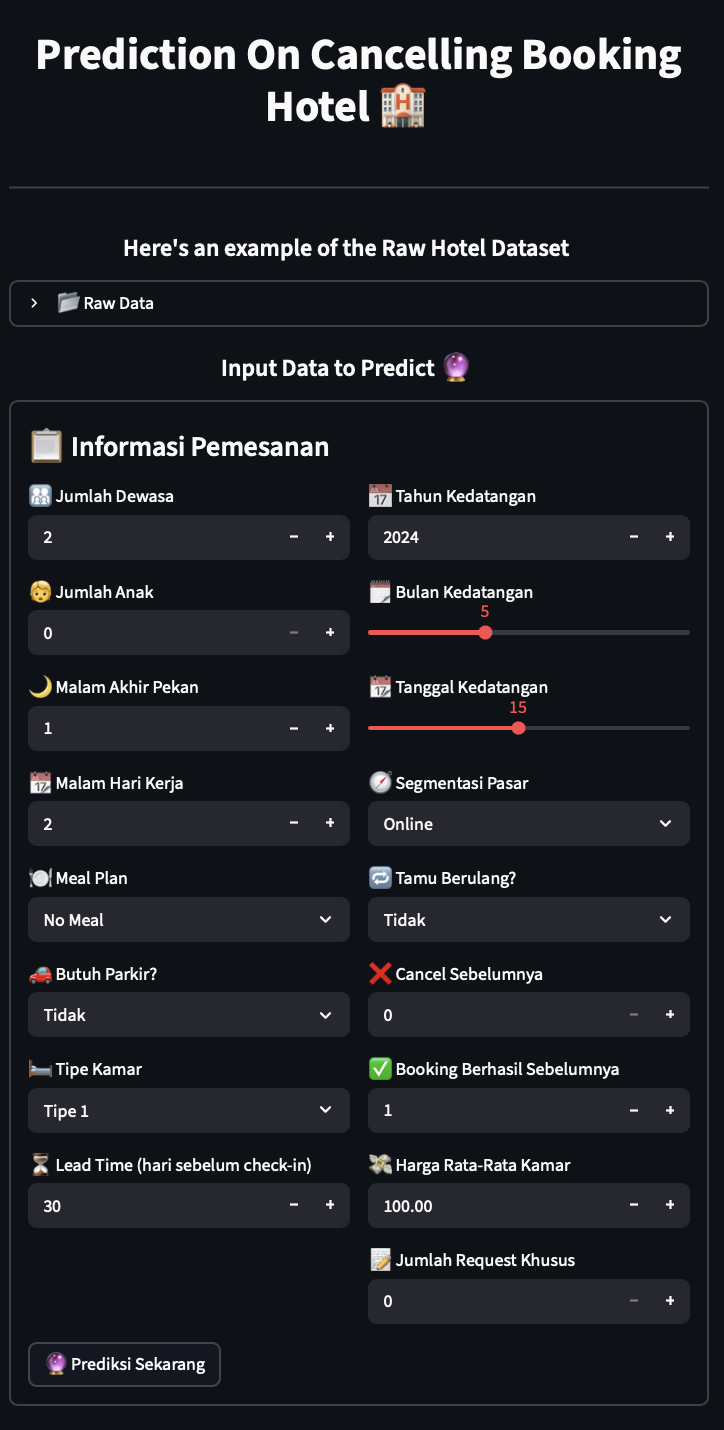Image resolution: width=724 pixels, height=1430 pixels.
Task: Open the Segmentasi Pasar dropdown
Action: tap(528, 823)
